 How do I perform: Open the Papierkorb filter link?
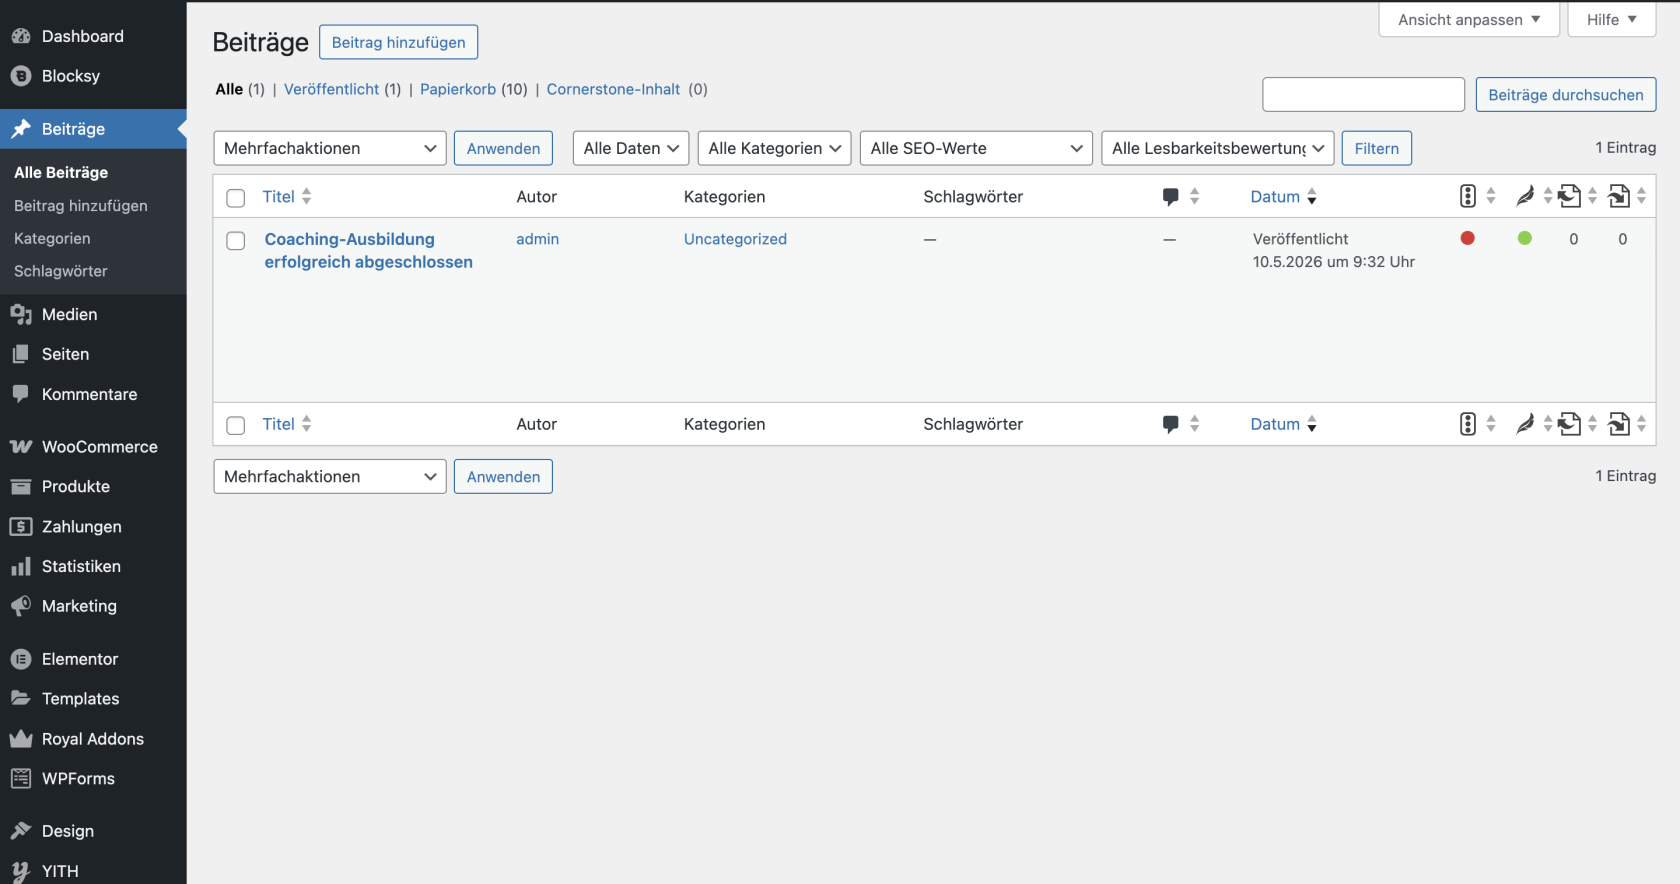458,89
